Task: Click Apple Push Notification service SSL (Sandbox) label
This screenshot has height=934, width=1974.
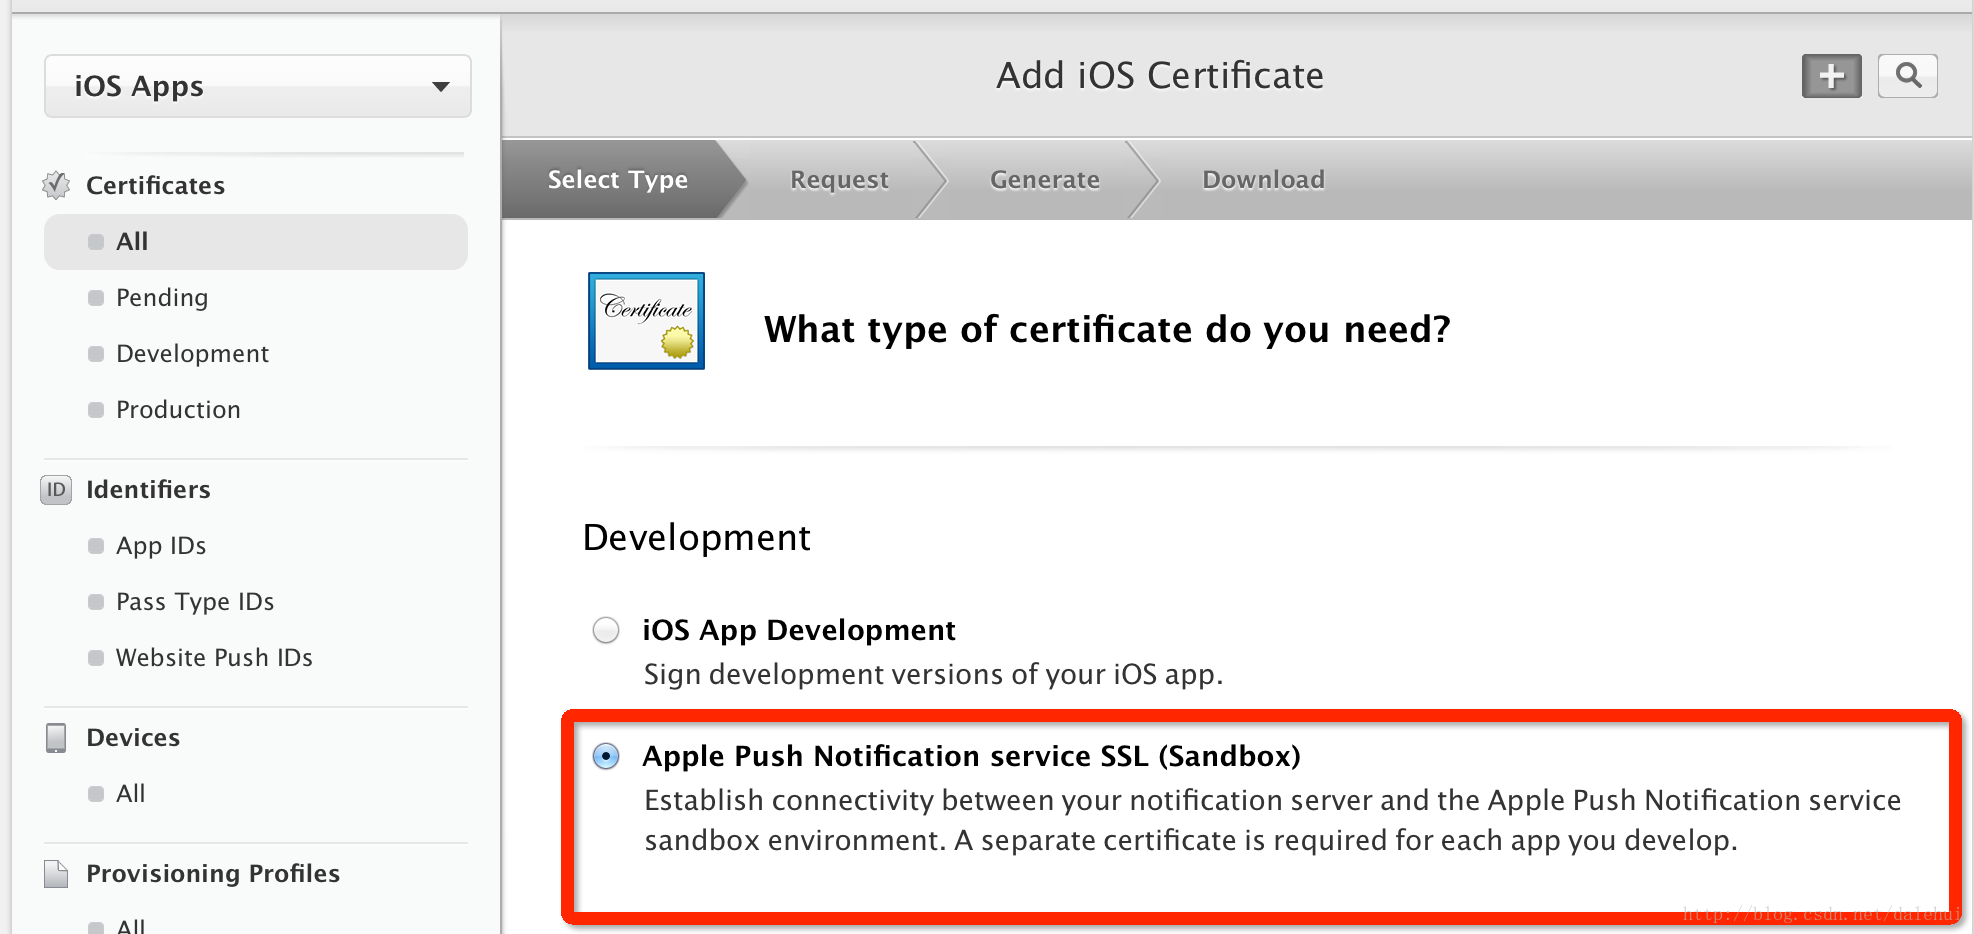Action: tap(971, 756)
